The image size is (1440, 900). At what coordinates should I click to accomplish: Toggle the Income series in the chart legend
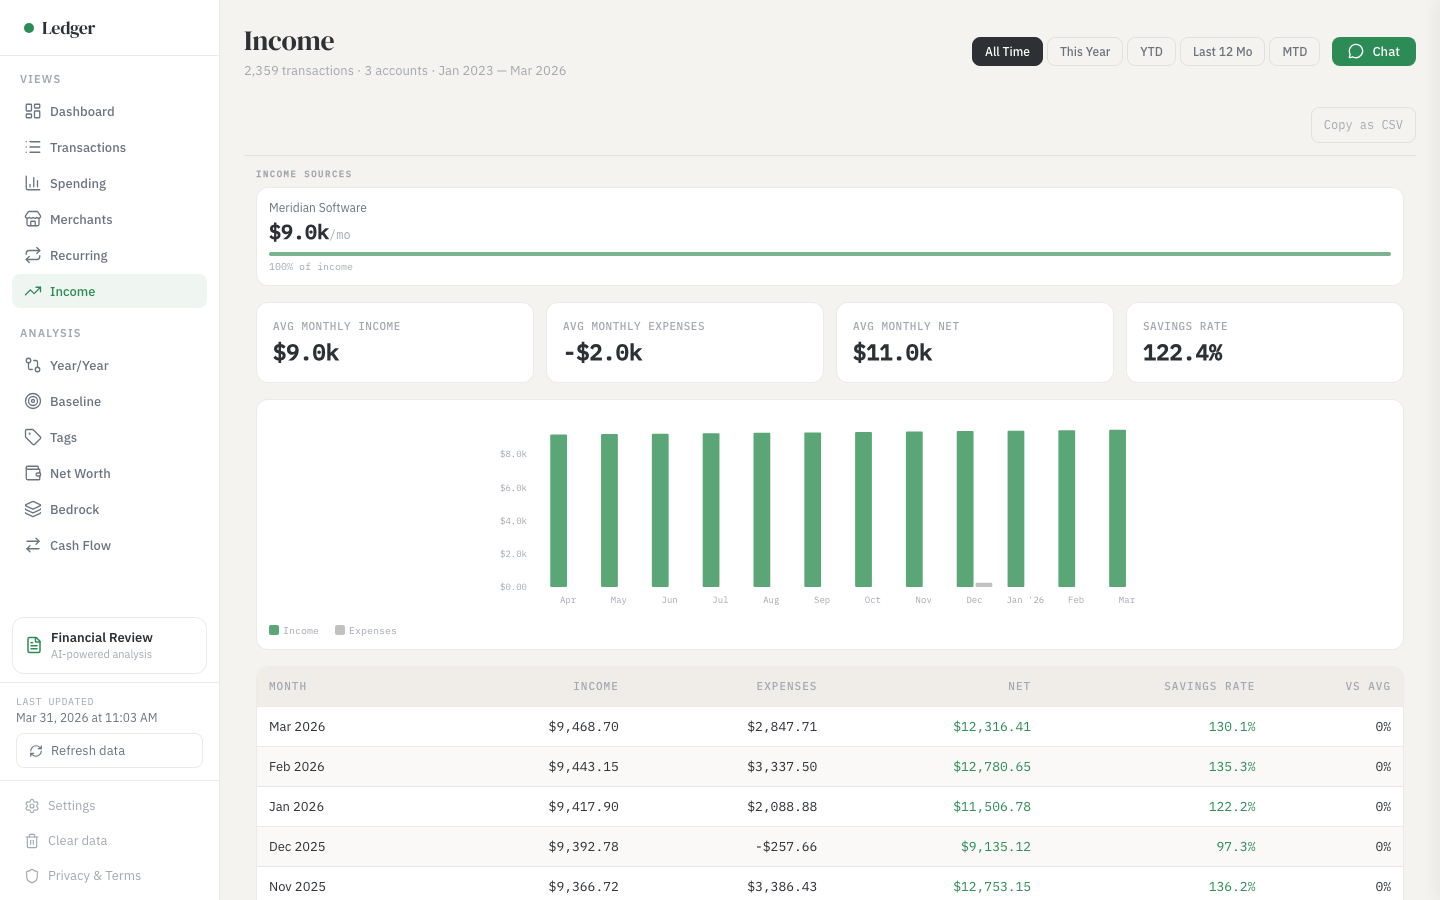tap(293, 630)
